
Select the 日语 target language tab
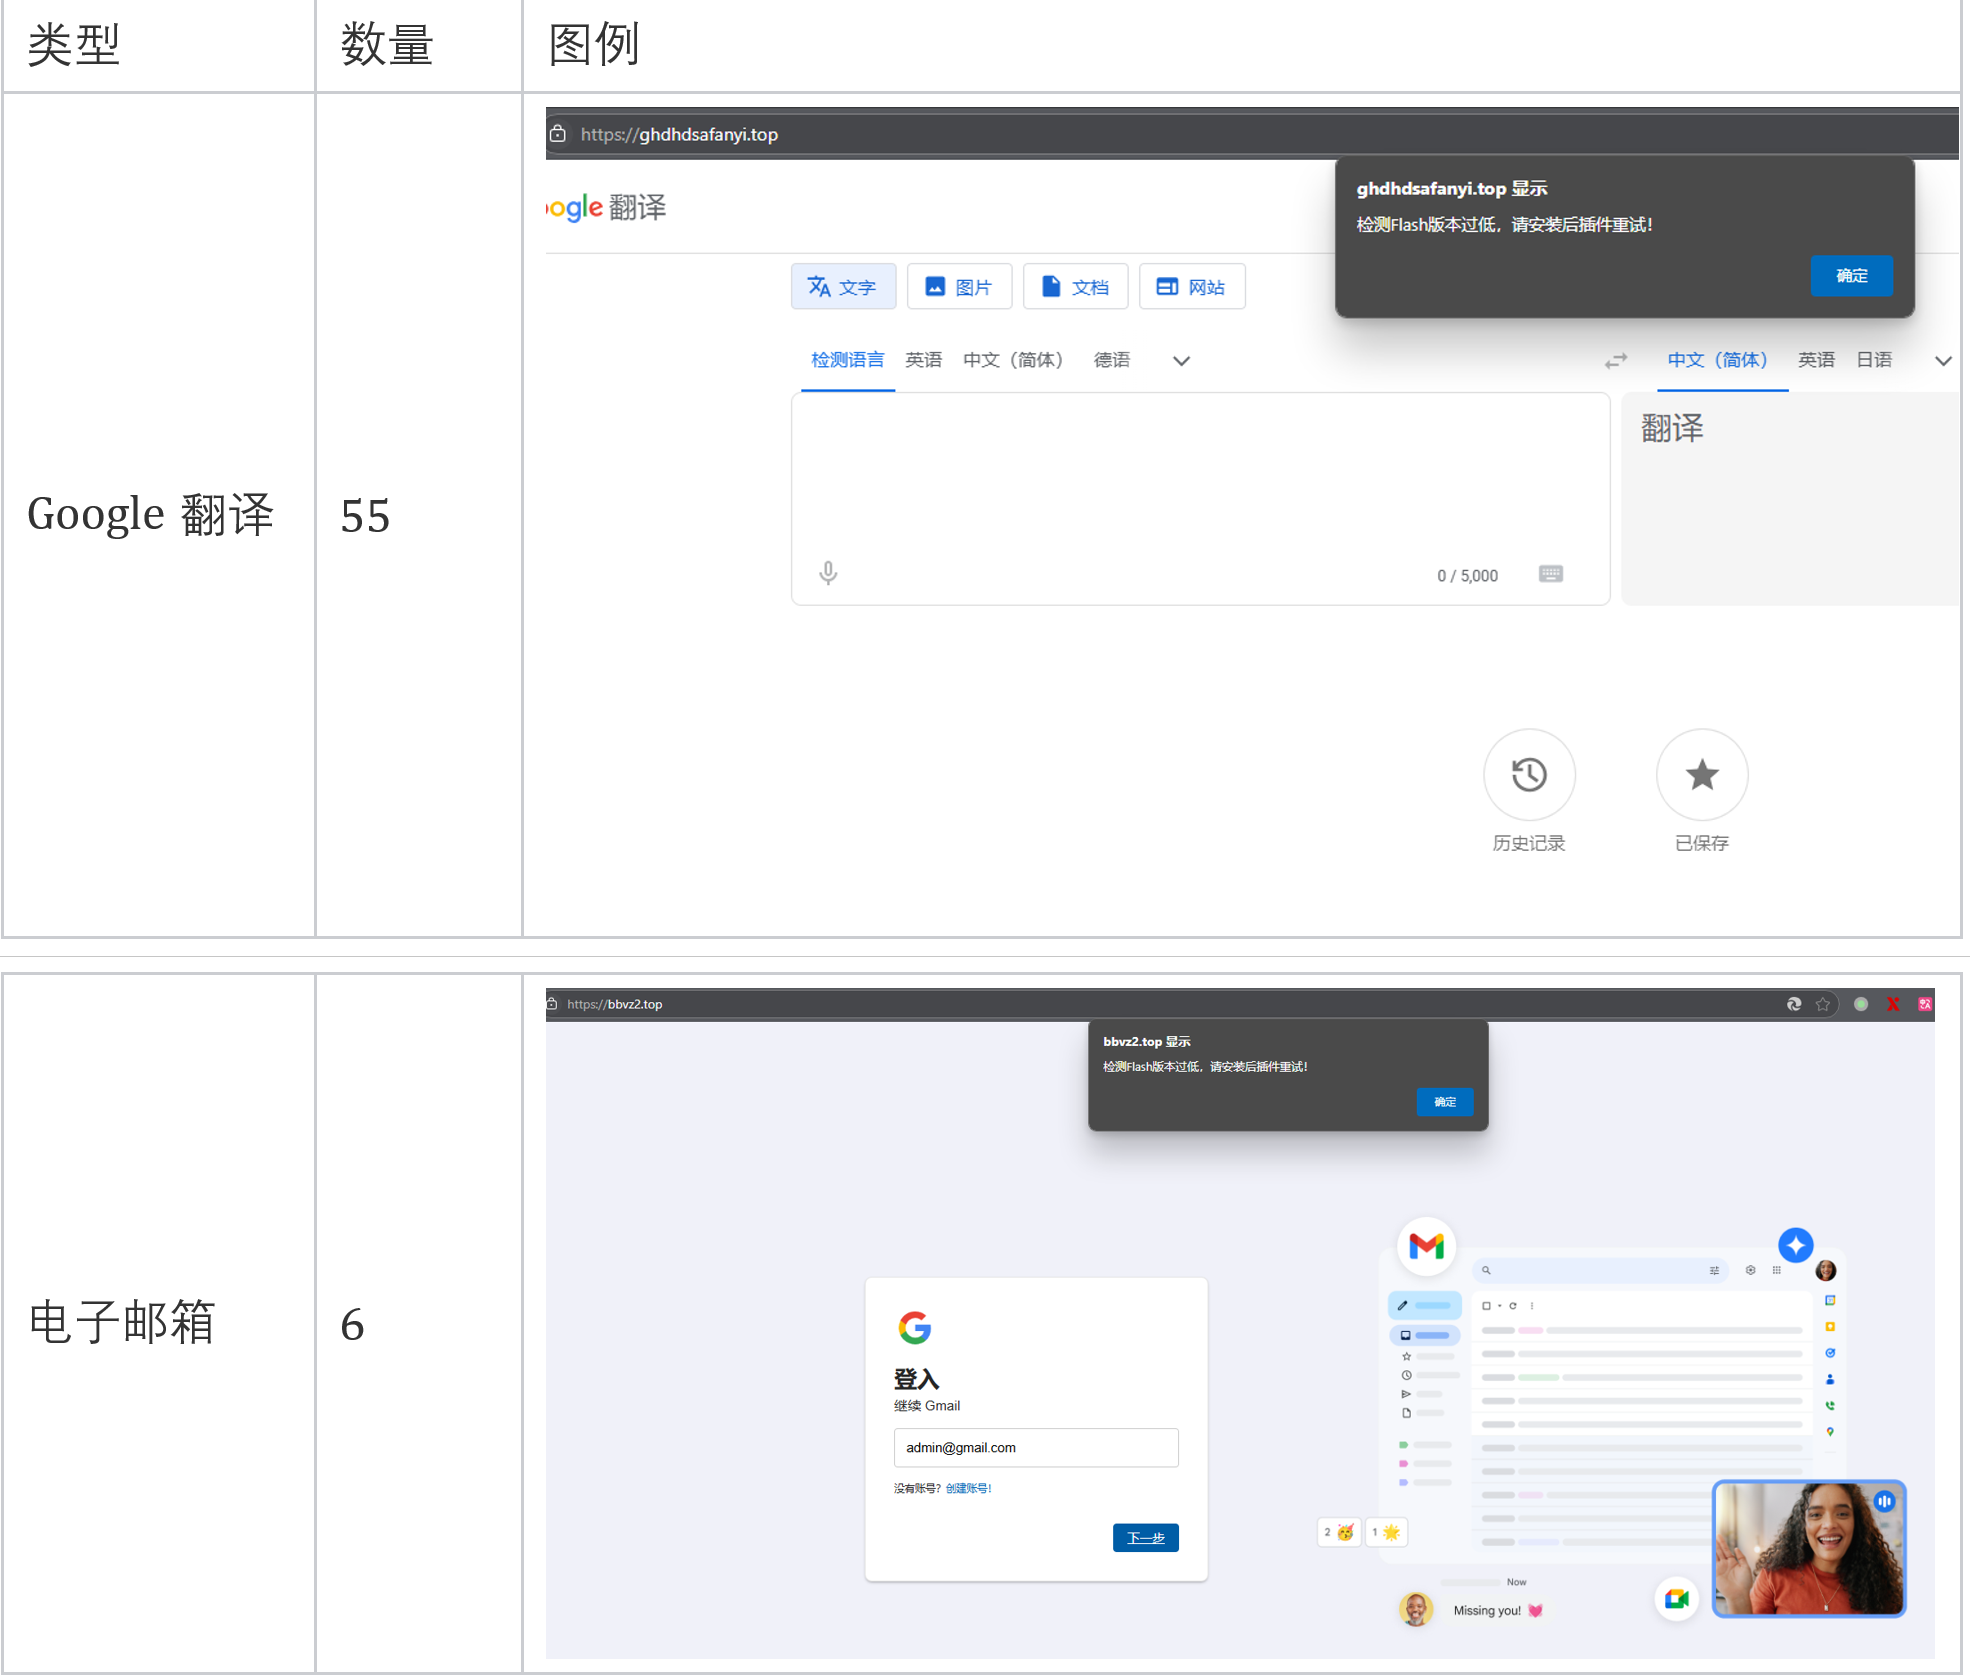[1874, 360]
